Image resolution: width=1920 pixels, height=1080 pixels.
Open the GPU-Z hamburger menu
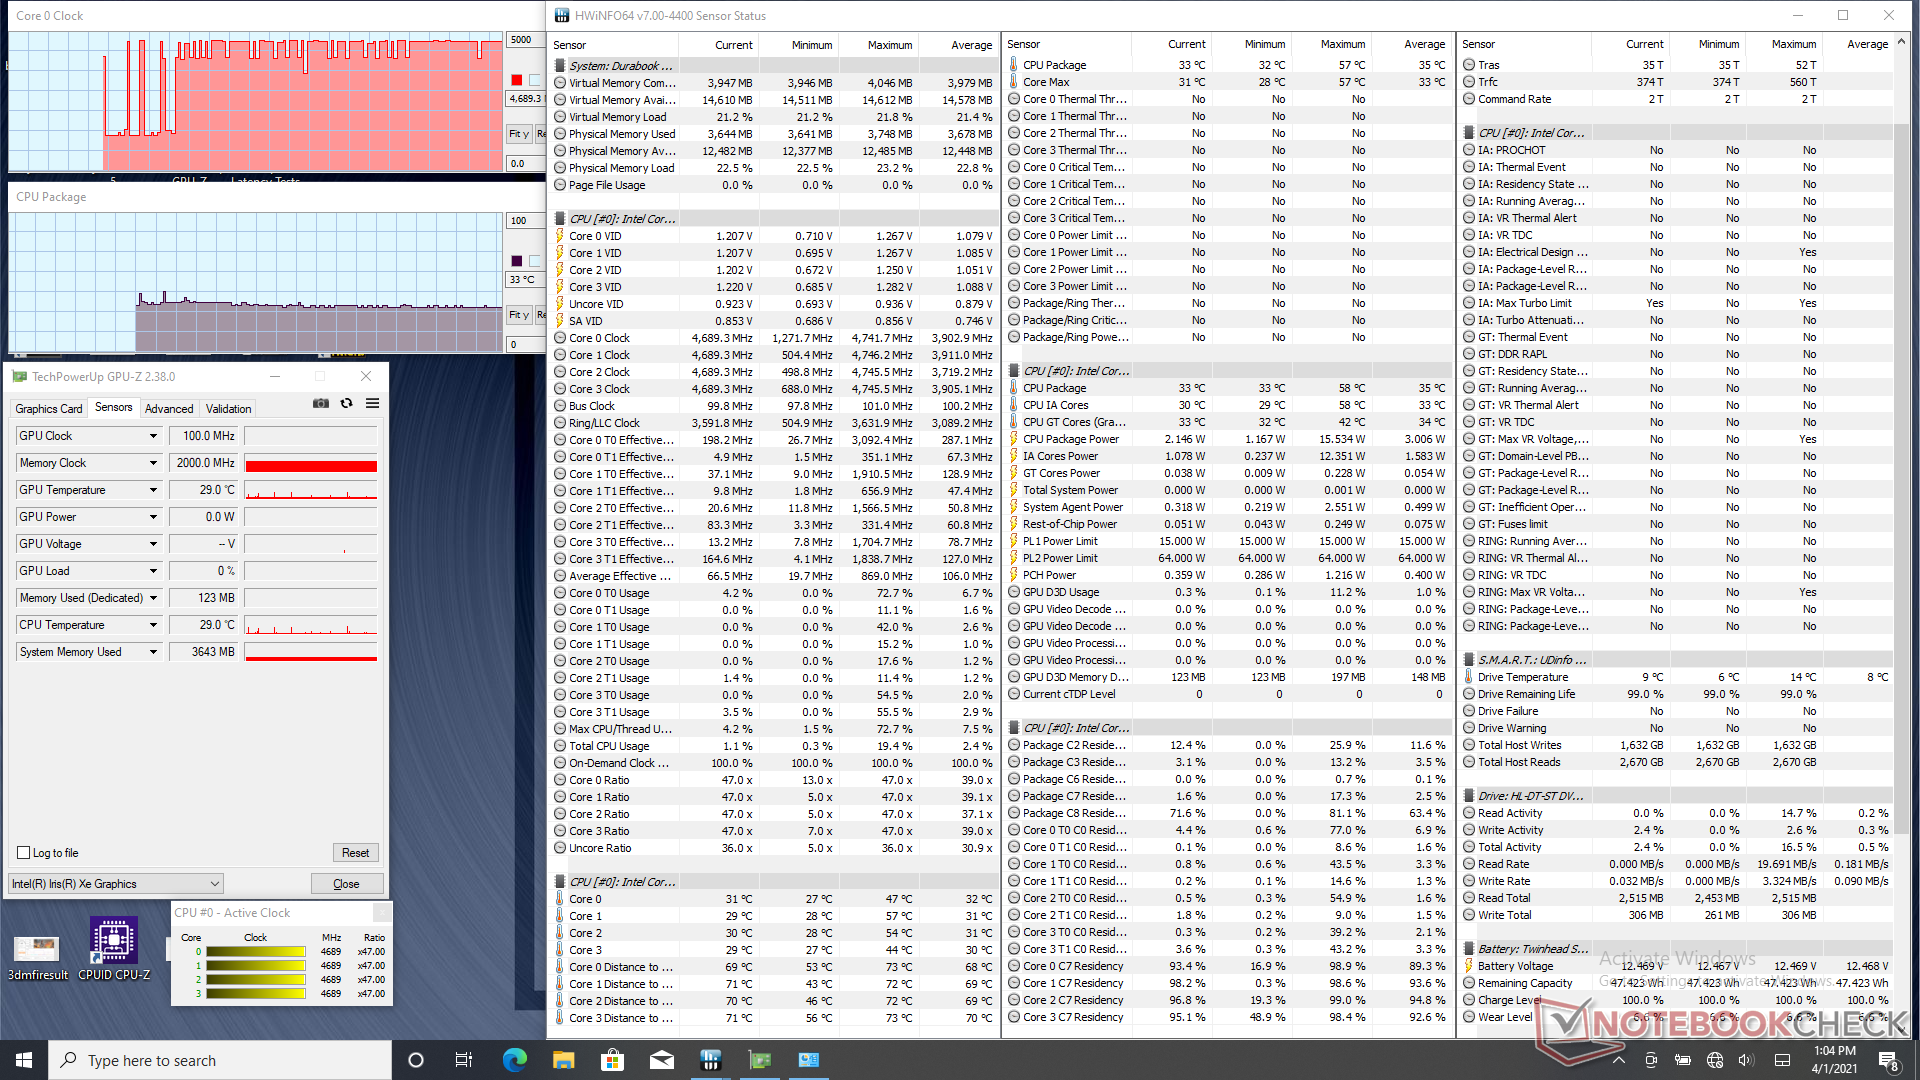click(372, 403)
